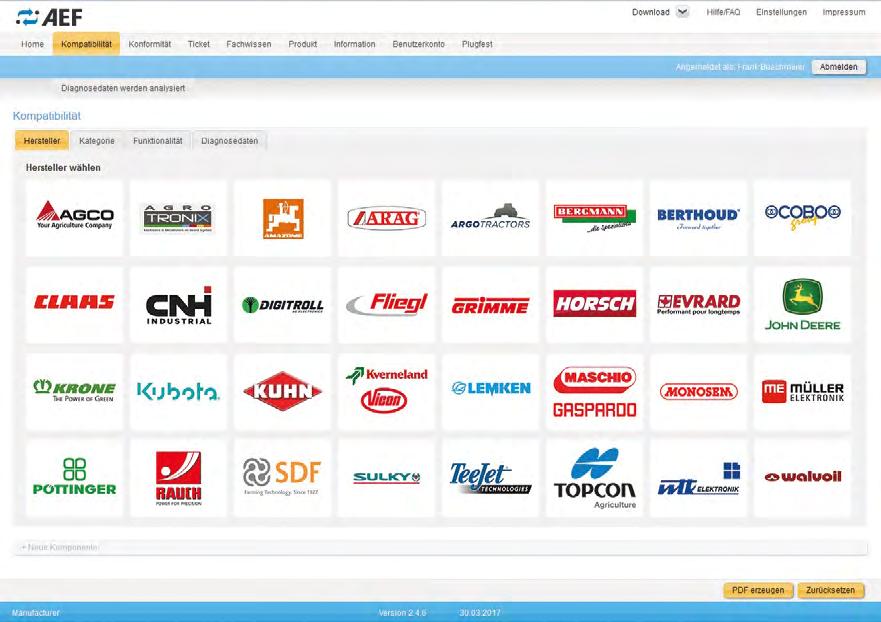Select the Horsch manufacturer tile
The image size is (881, 622).
594,305
